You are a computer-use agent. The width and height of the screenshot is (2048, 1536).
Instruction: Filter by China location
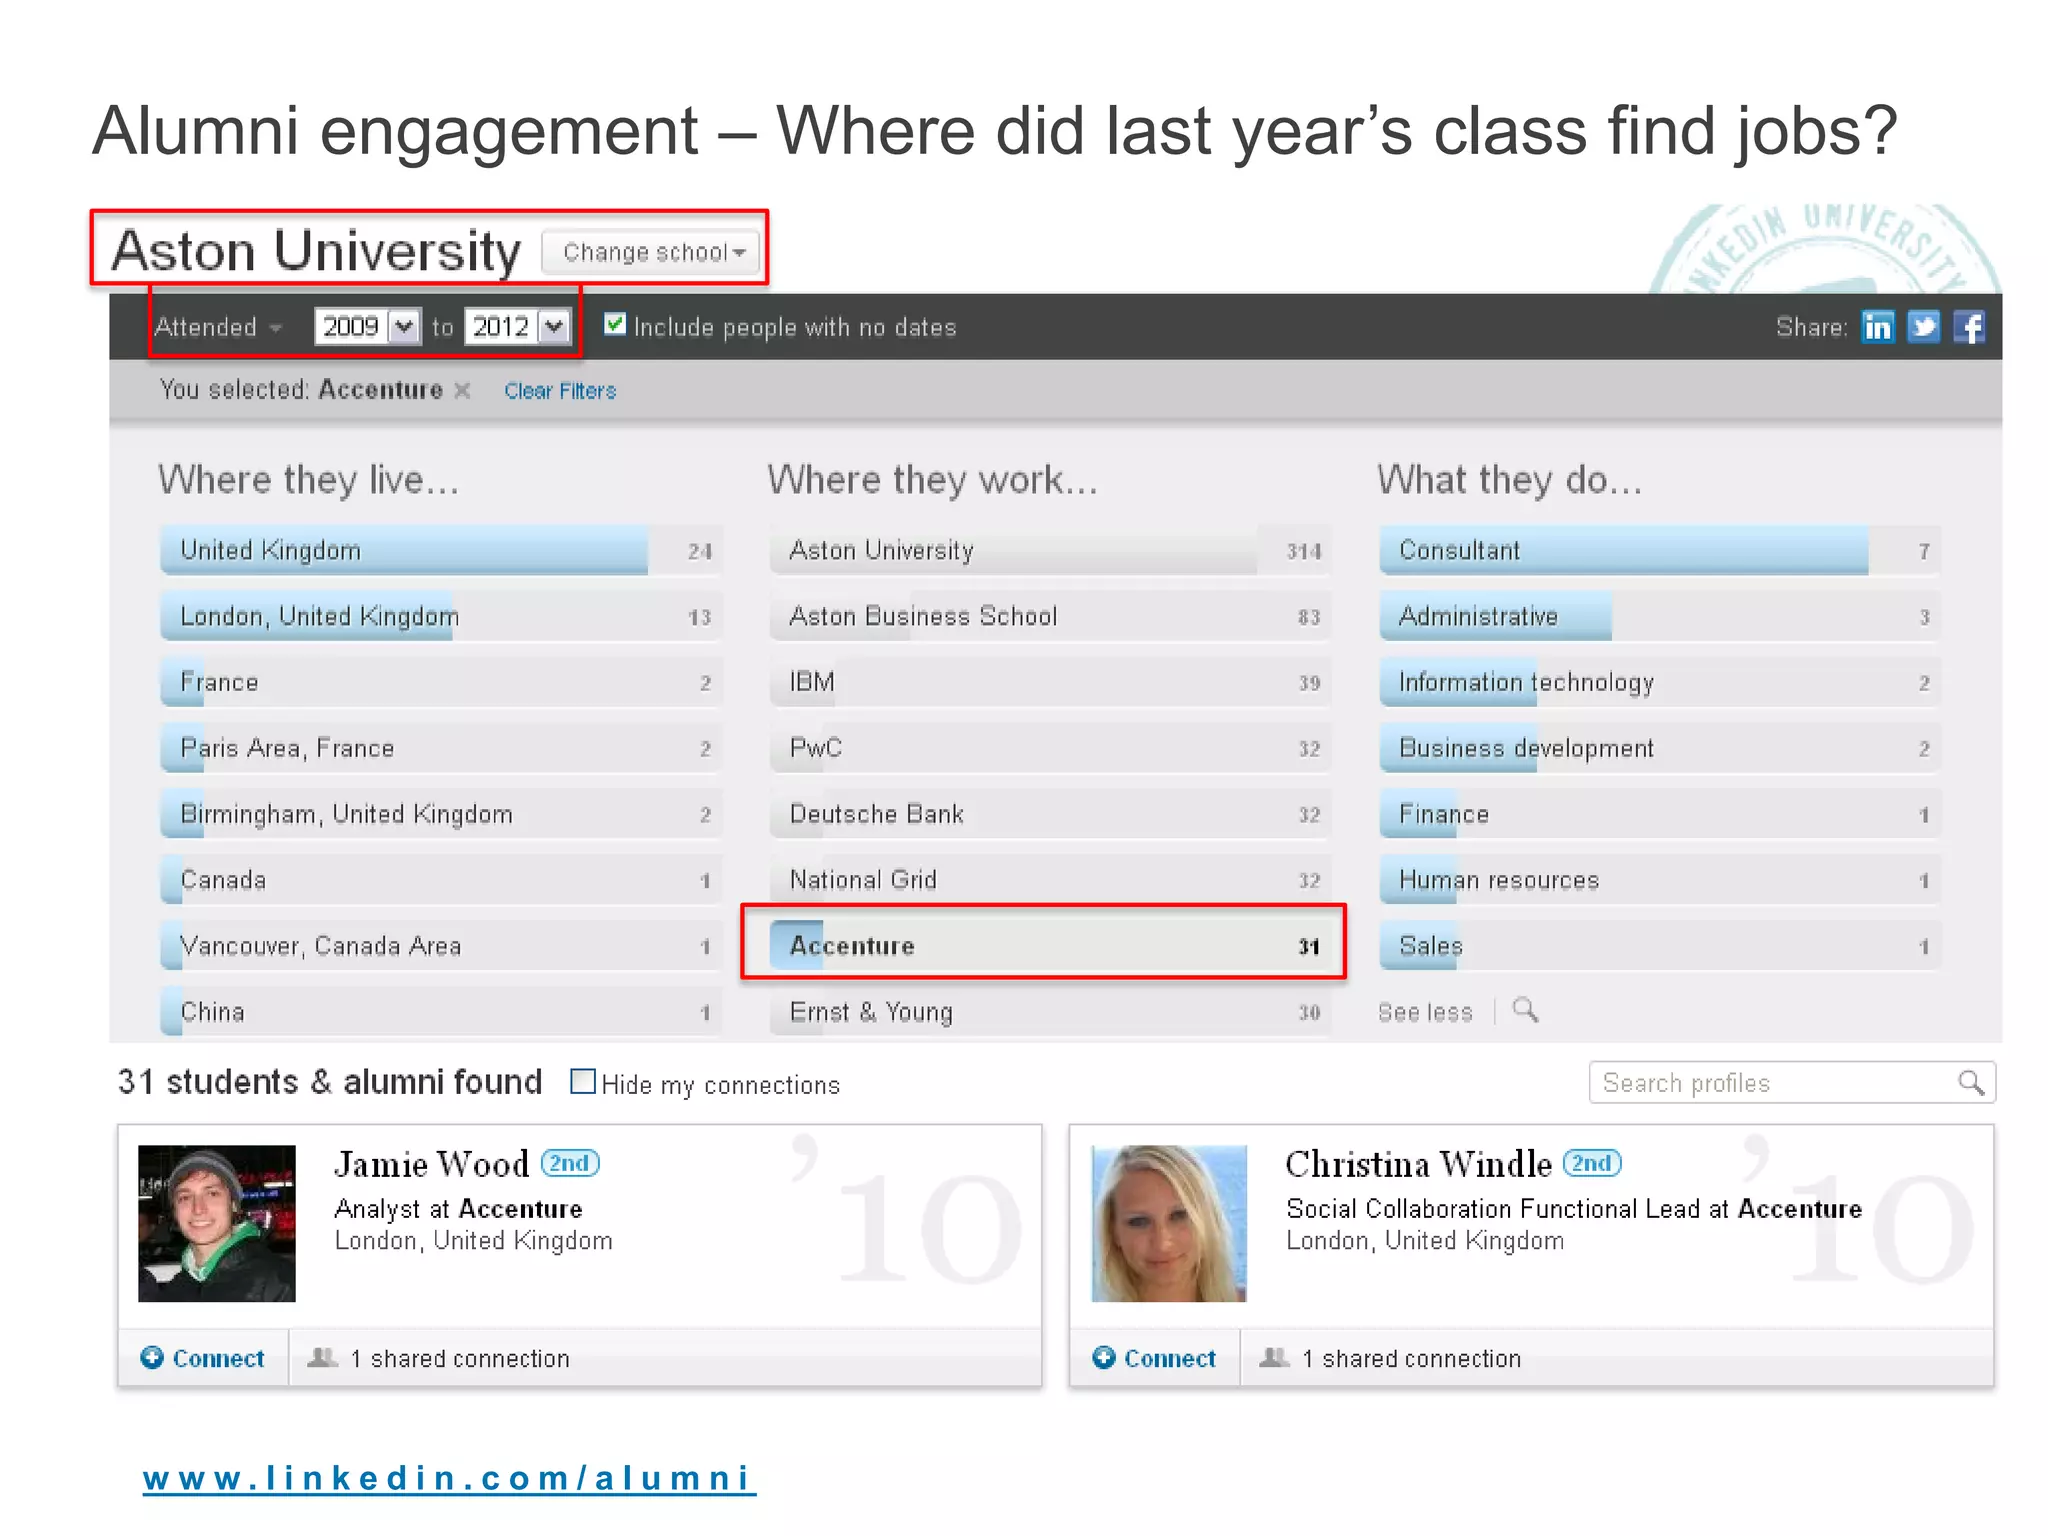[440, 1011]
